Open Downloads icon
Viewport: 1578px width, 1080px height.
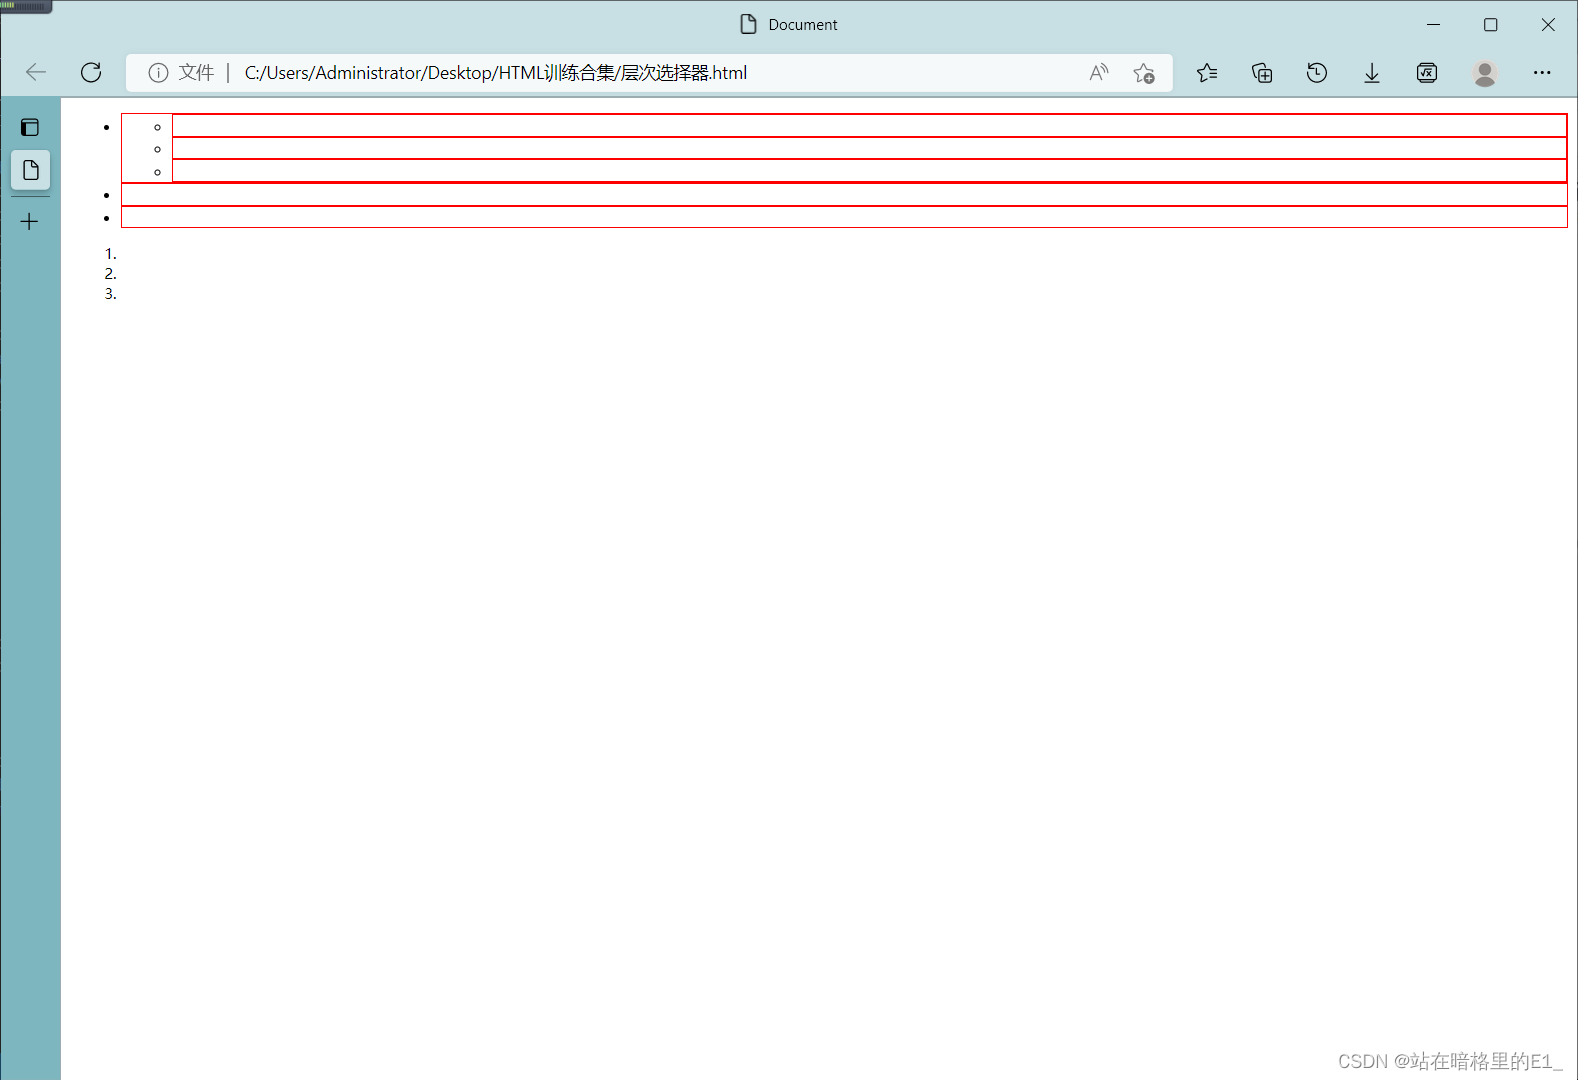tap(1372, 72)
